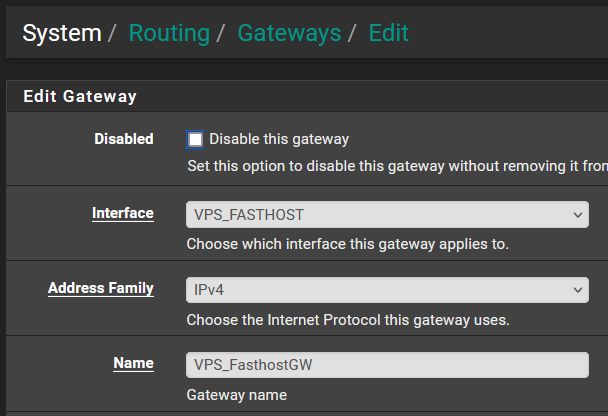This screenshot has height=416, width=608.
Task: Click the 'Choose the Internet Protocol' help text
Action: tap(348, 320)
